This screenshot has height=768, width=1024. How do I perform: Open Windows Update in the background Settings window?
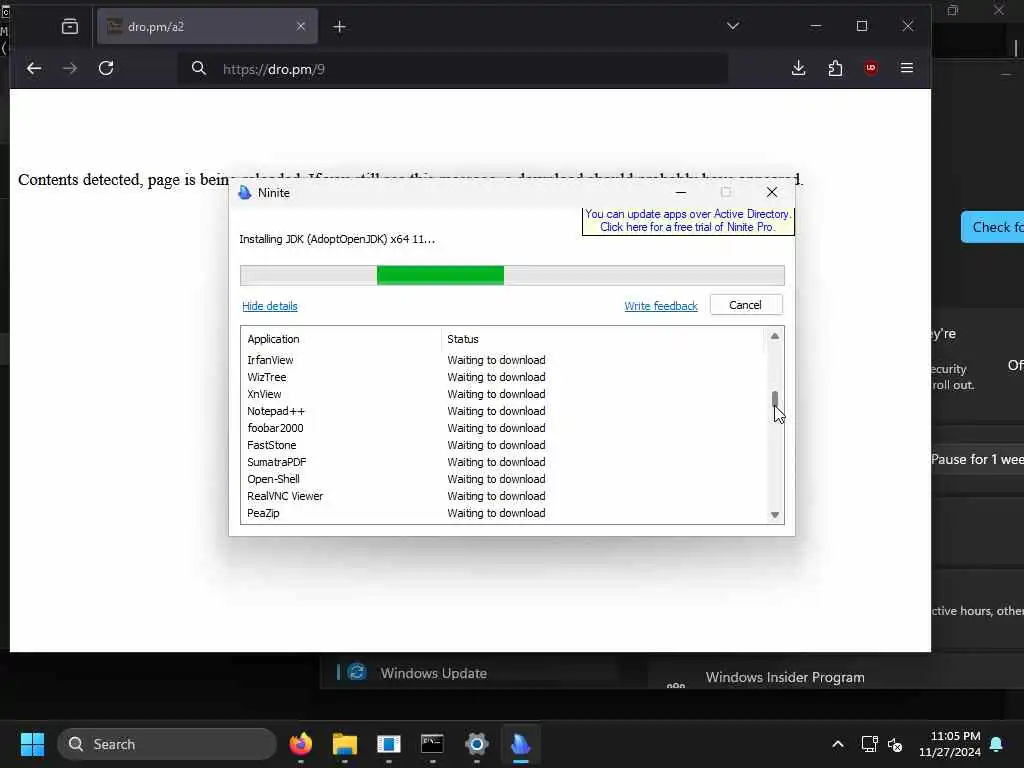pos(434,673)
